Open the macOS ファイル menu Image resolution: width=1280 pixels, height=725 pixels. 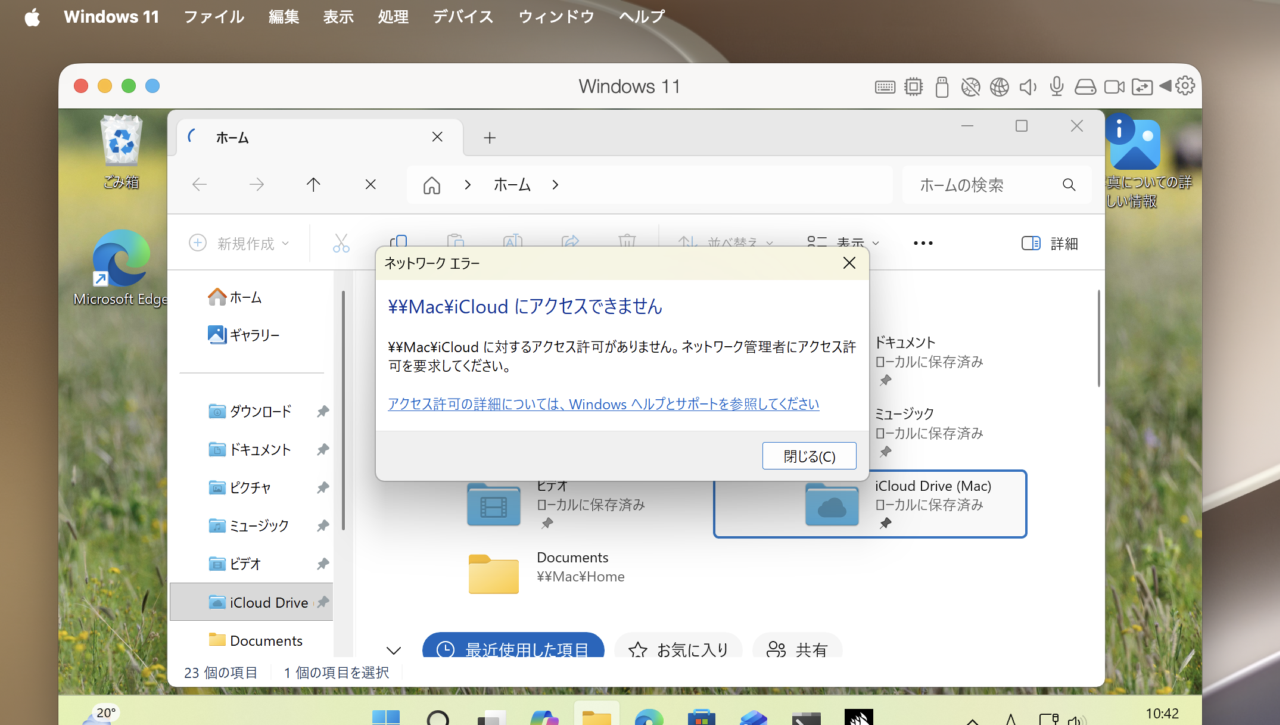pyautogui.click(x=214, y=17)
